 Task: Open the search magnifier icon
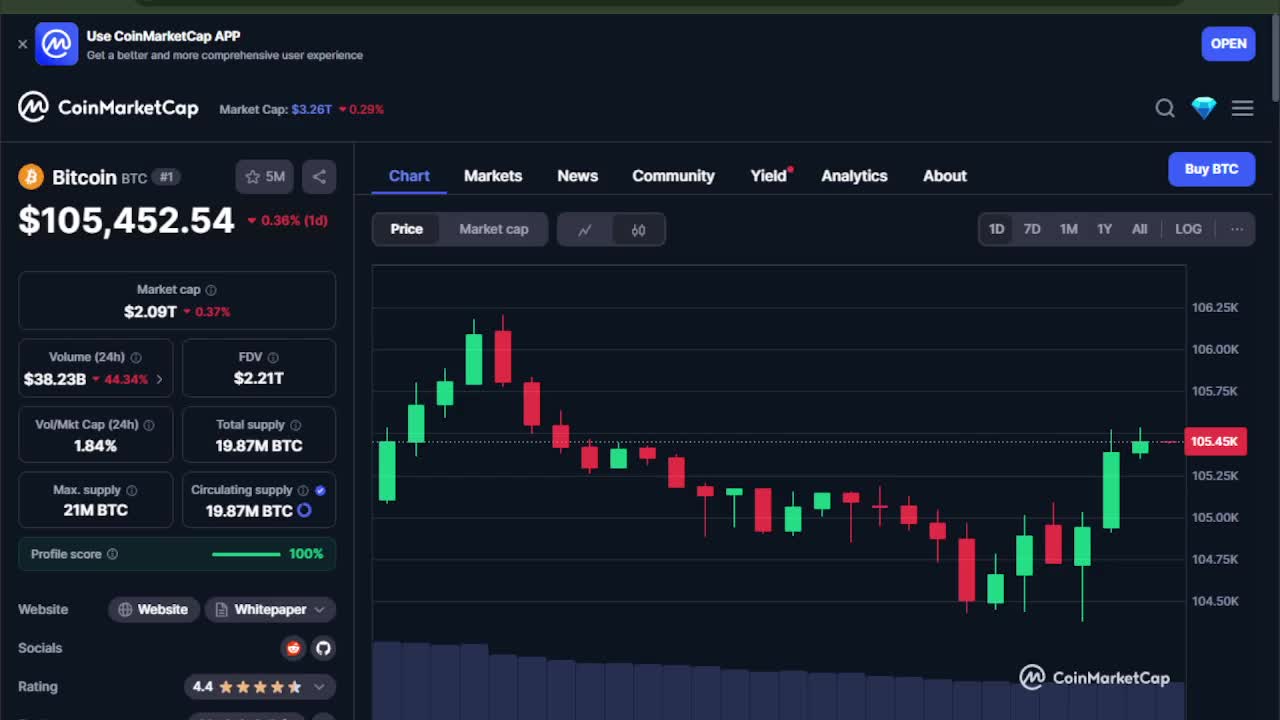coord(1165,108)
